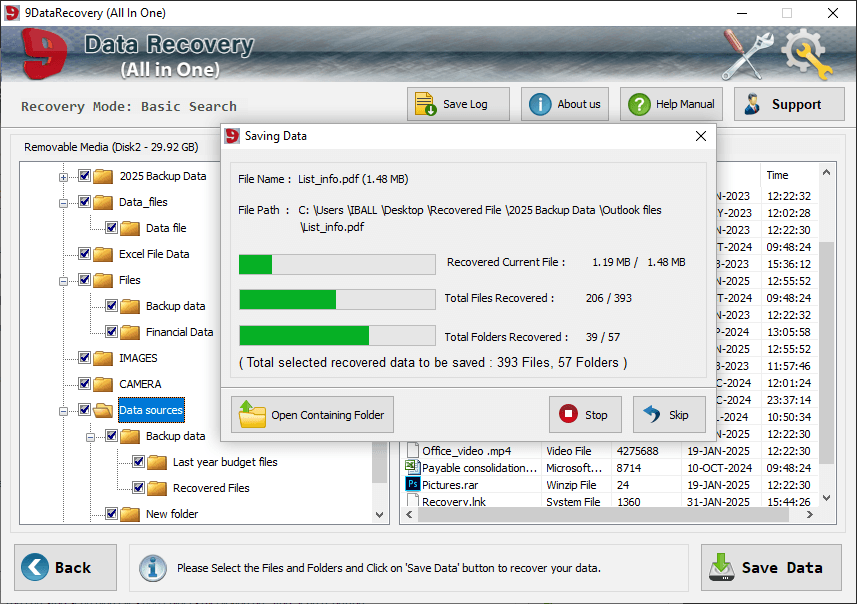Toggle the New folder checkbox

click(111, 513)
